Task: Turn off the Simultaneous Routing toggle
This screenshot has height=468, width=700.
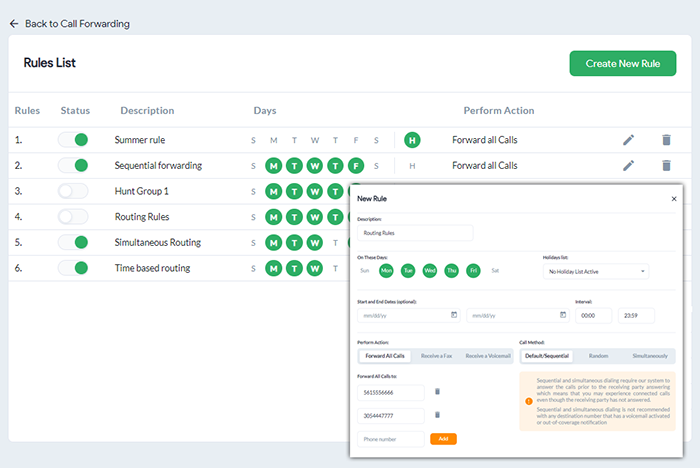Action: coord(73,242)
